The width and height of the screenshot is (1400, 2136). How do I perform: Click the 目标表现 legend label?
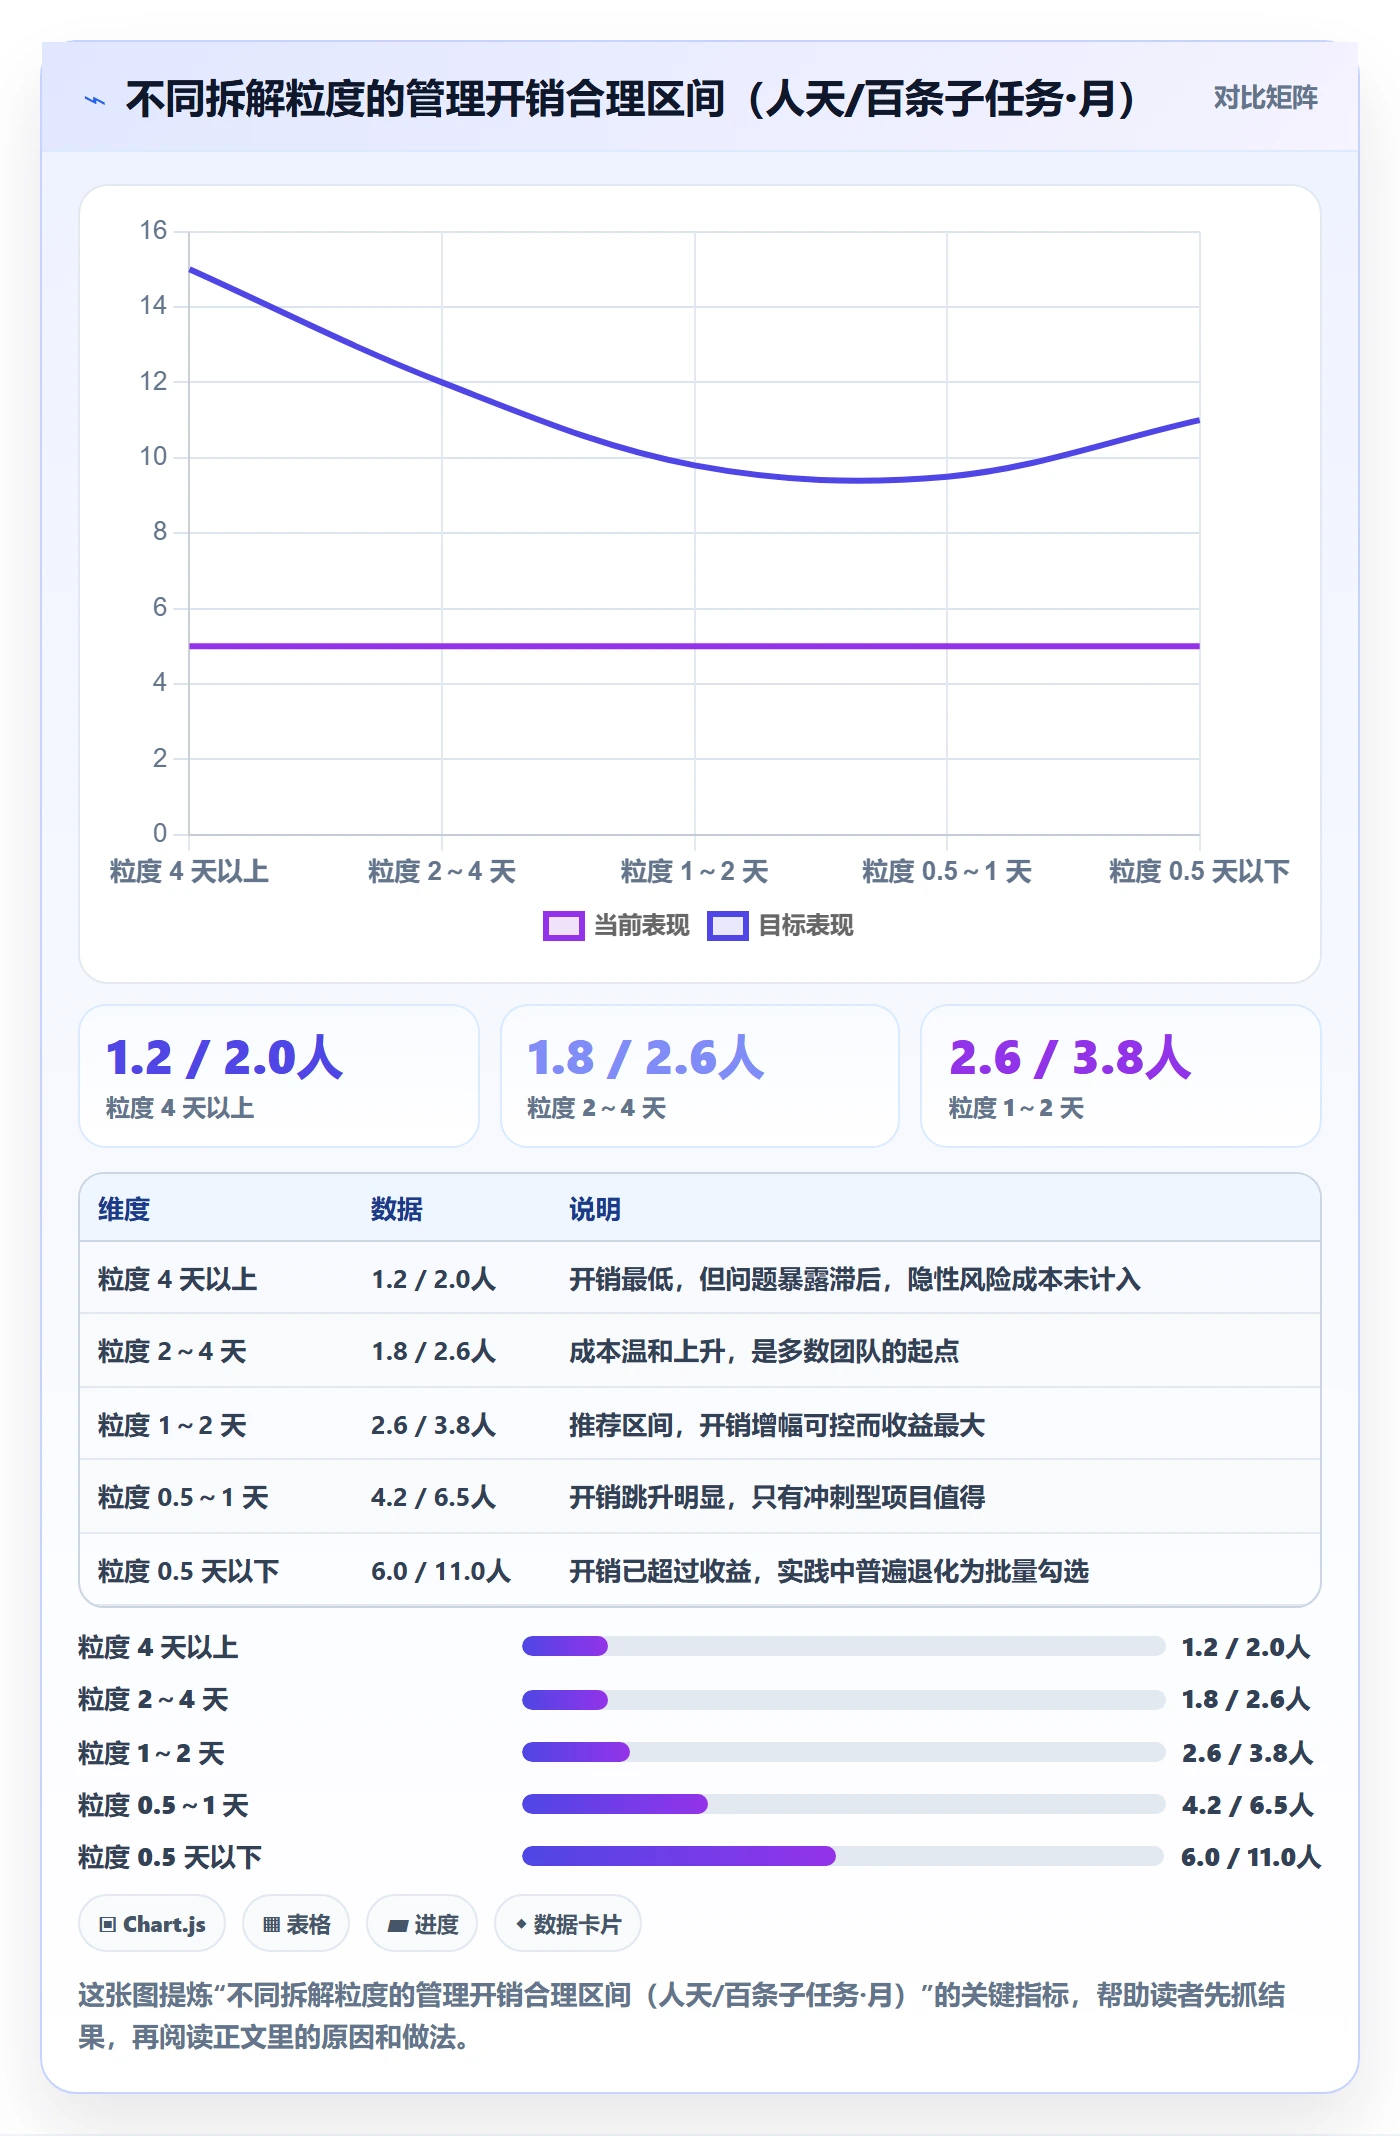pos(806,926)
